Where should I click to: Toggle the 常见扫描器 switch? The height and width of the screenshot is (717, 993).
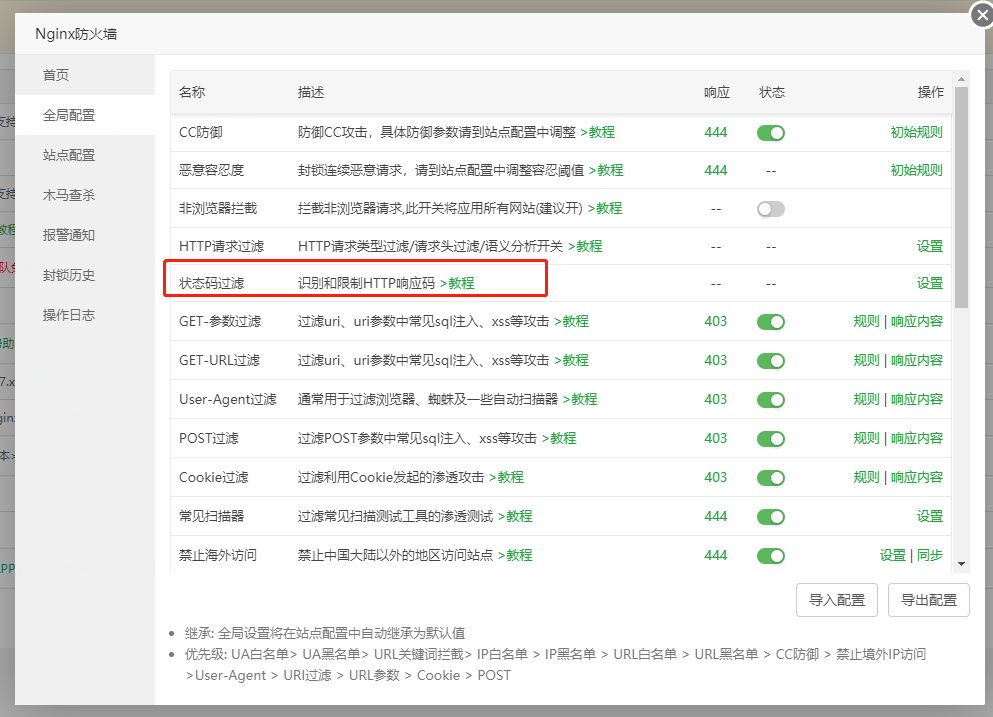pos(771,517)
